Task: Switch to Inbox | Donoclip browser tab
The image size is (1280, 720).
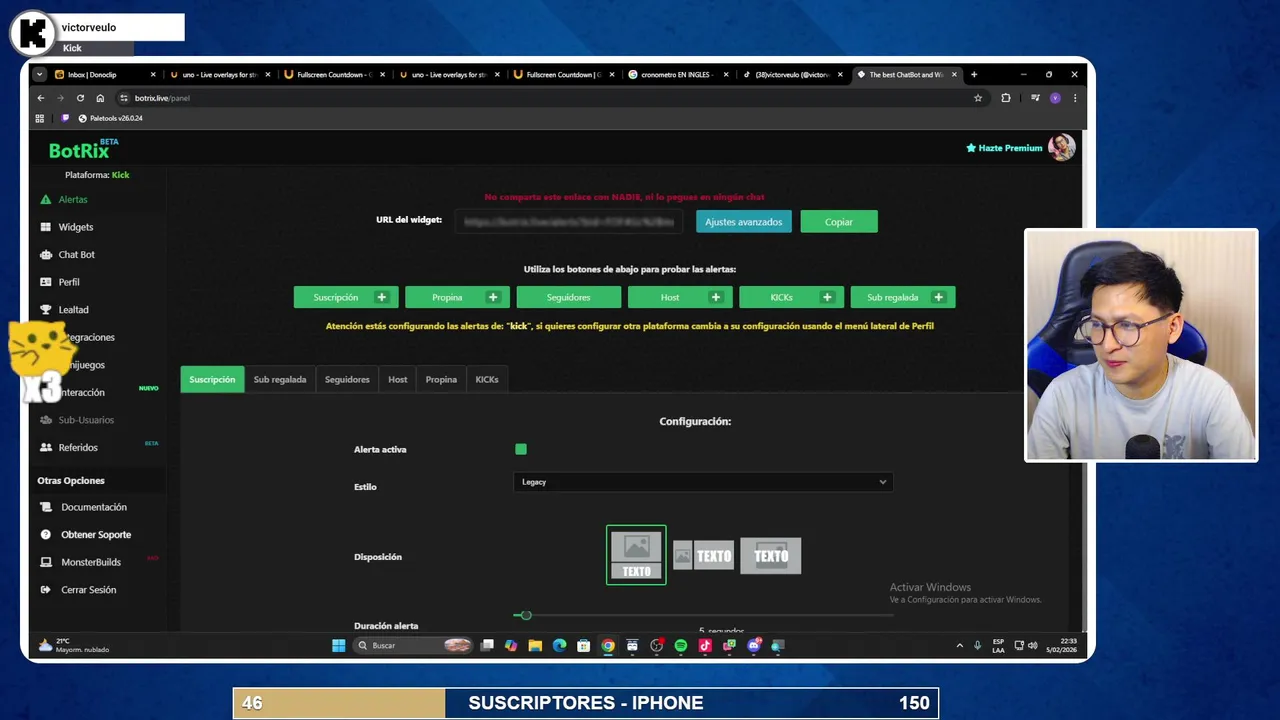Action: (103, 74)
